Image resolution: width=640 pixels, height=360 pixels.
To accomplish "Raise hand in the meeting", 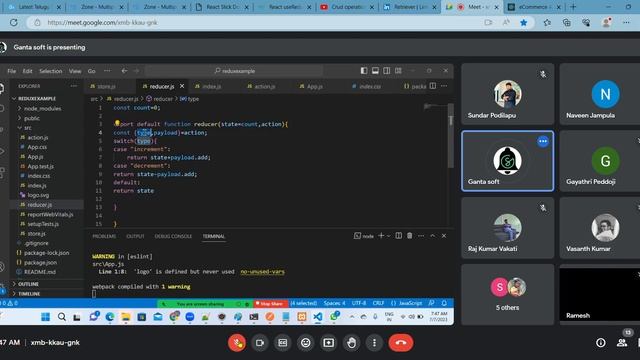I will click(351, 343).
